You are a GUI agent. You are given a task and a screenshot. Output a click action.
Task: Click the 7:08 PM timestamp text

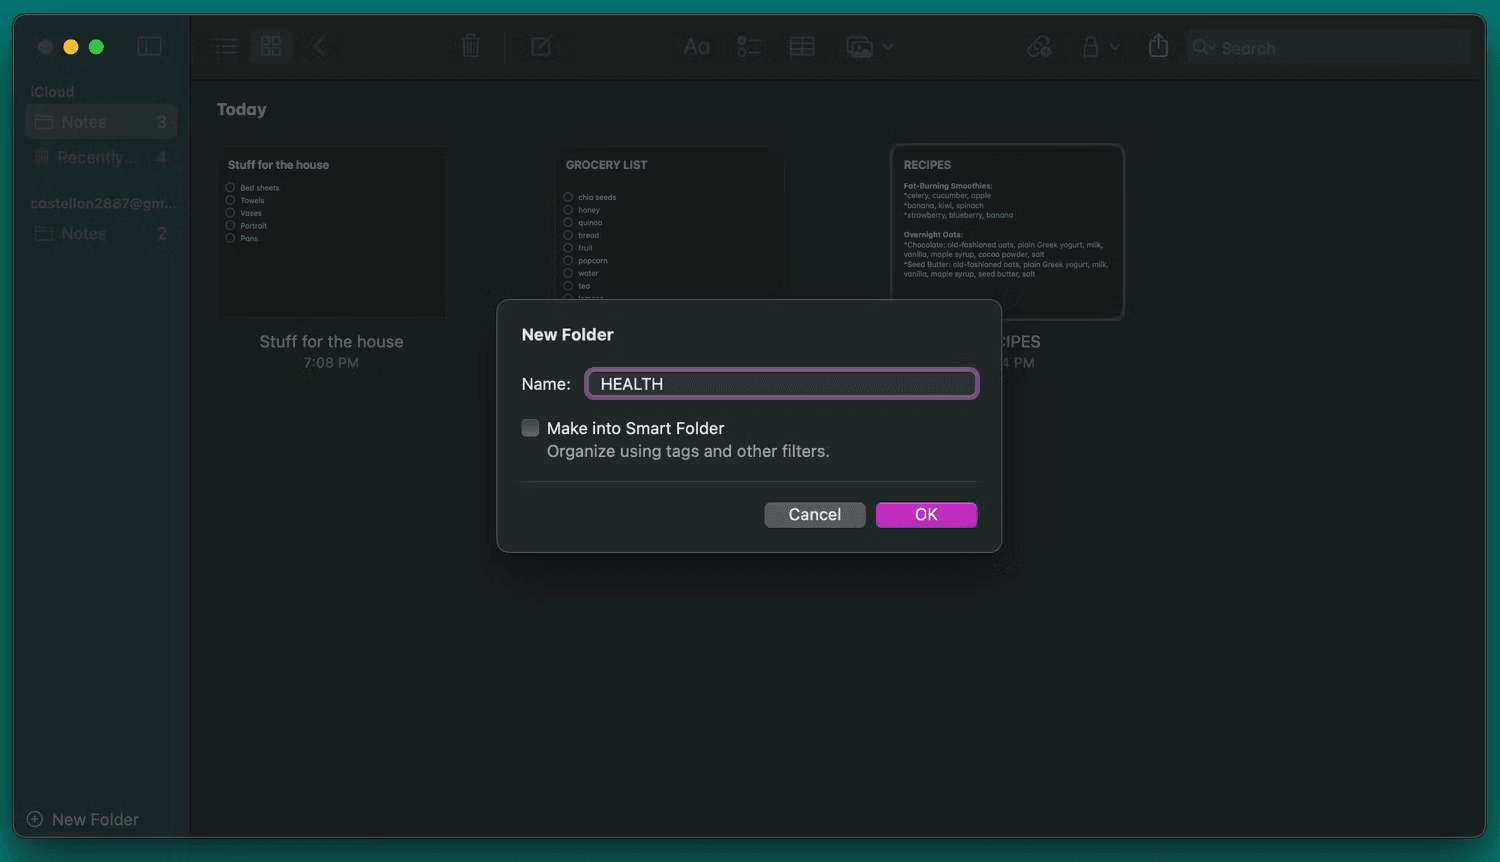click(x=331, y=363)
